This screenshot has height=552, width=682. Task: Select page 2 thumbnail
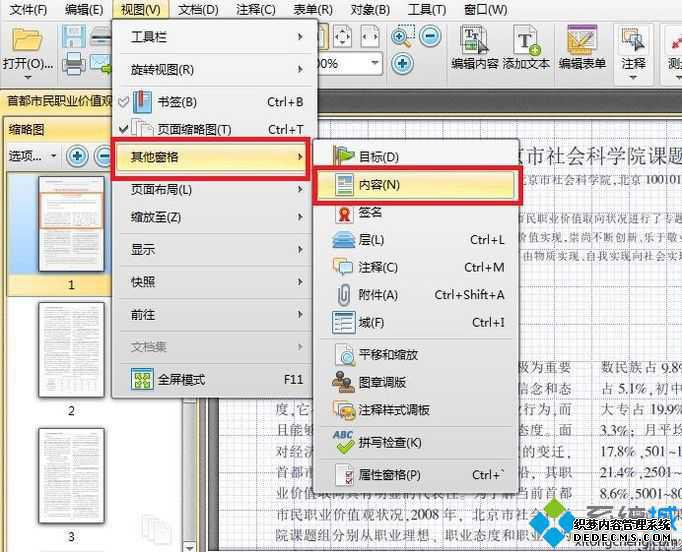[71, 350]
